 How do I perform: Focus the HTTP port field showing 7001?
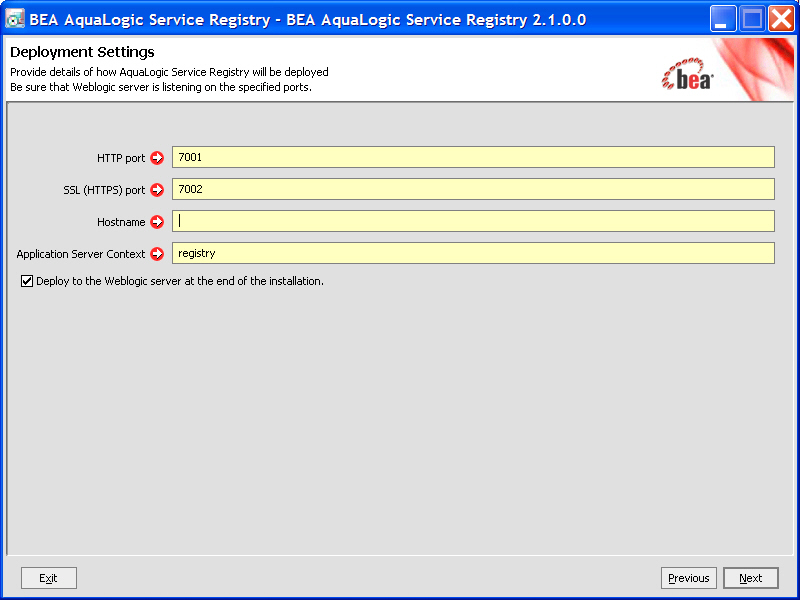(473, 157)
